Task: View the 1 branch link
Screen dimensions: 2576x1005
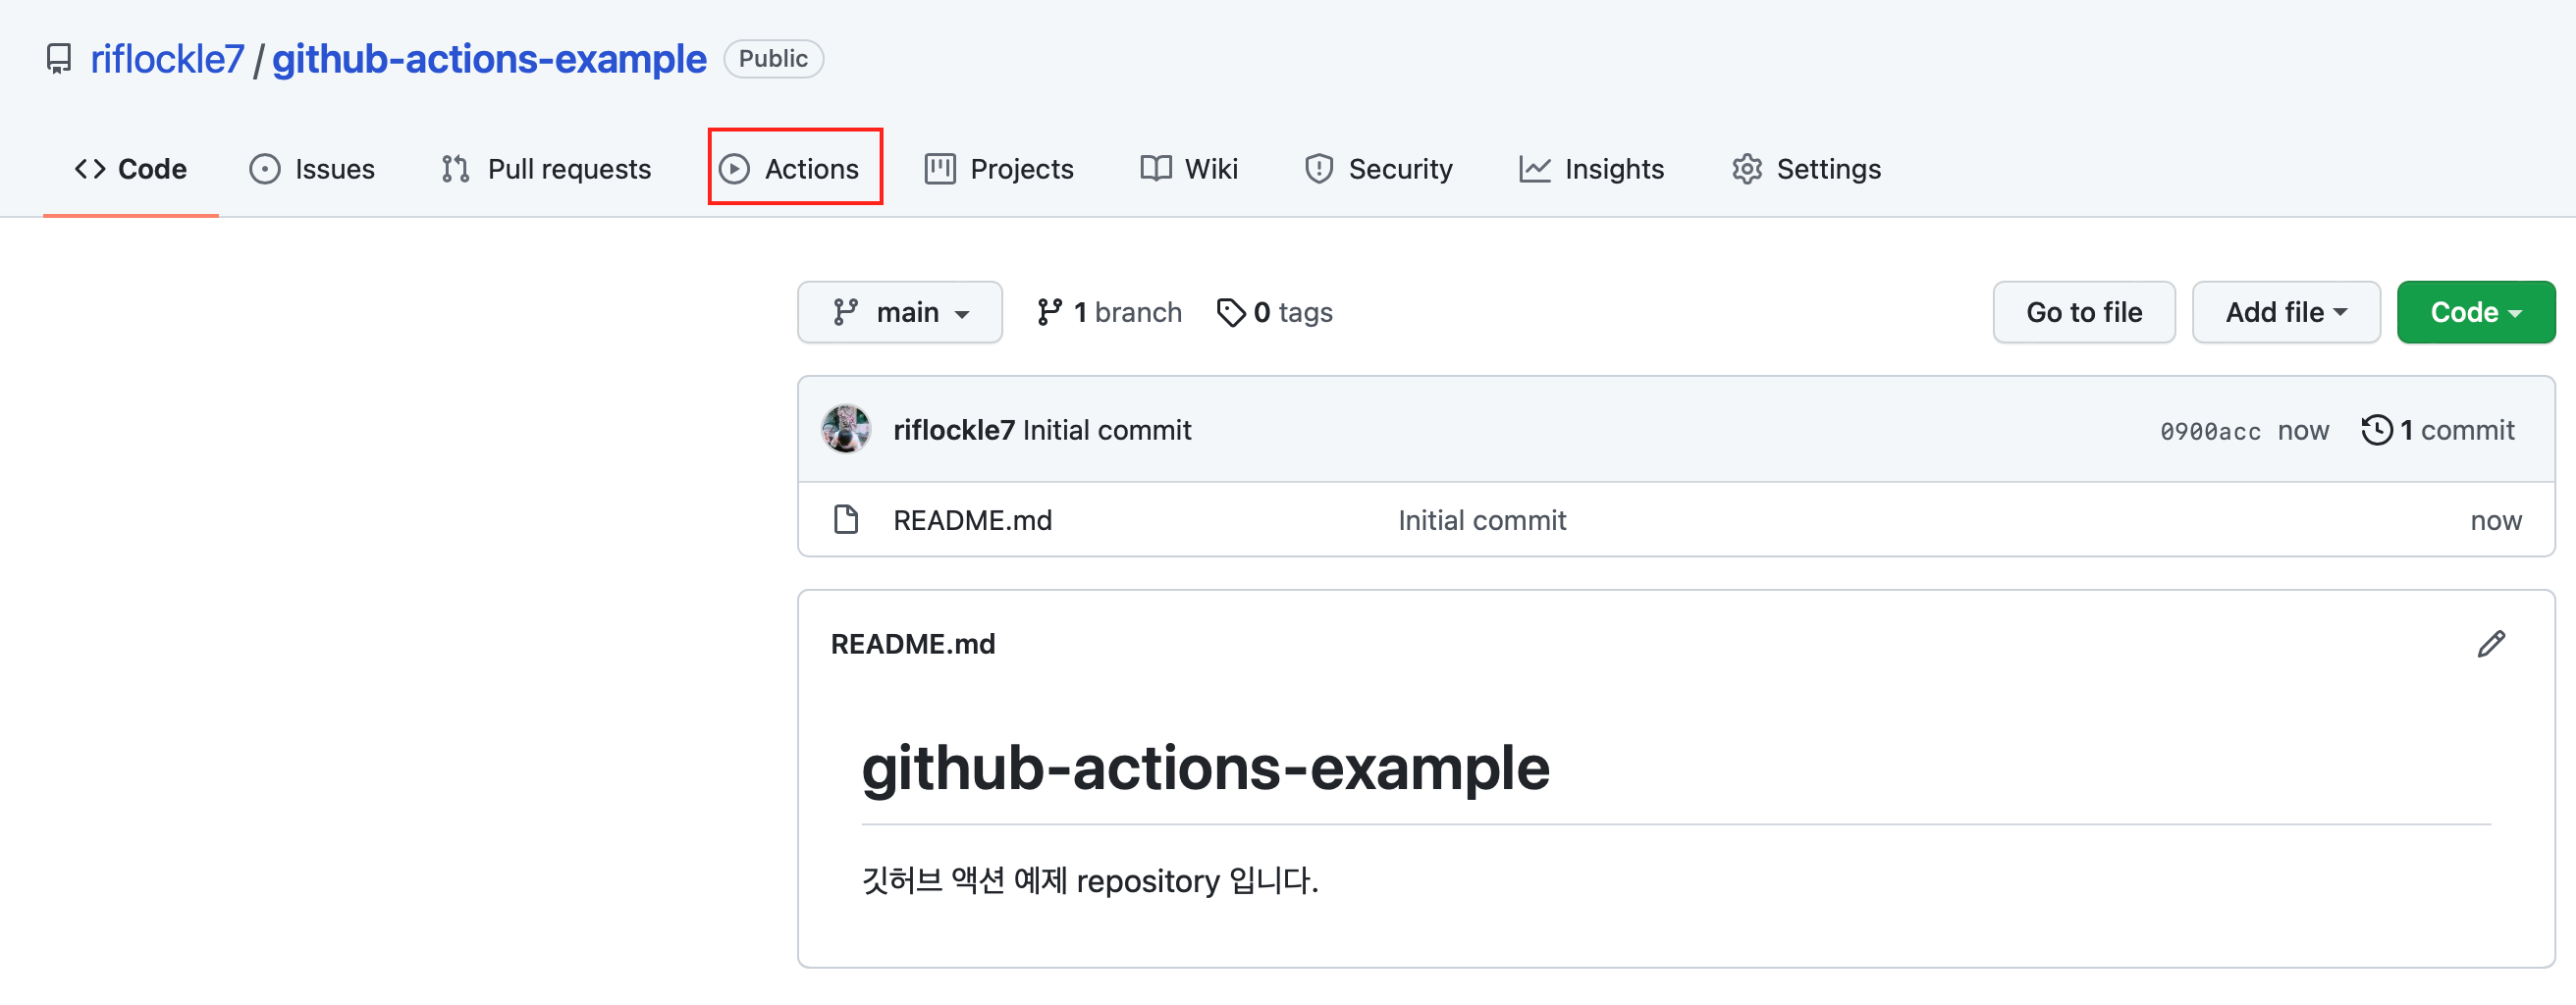Action: (x=1110, y=312)
